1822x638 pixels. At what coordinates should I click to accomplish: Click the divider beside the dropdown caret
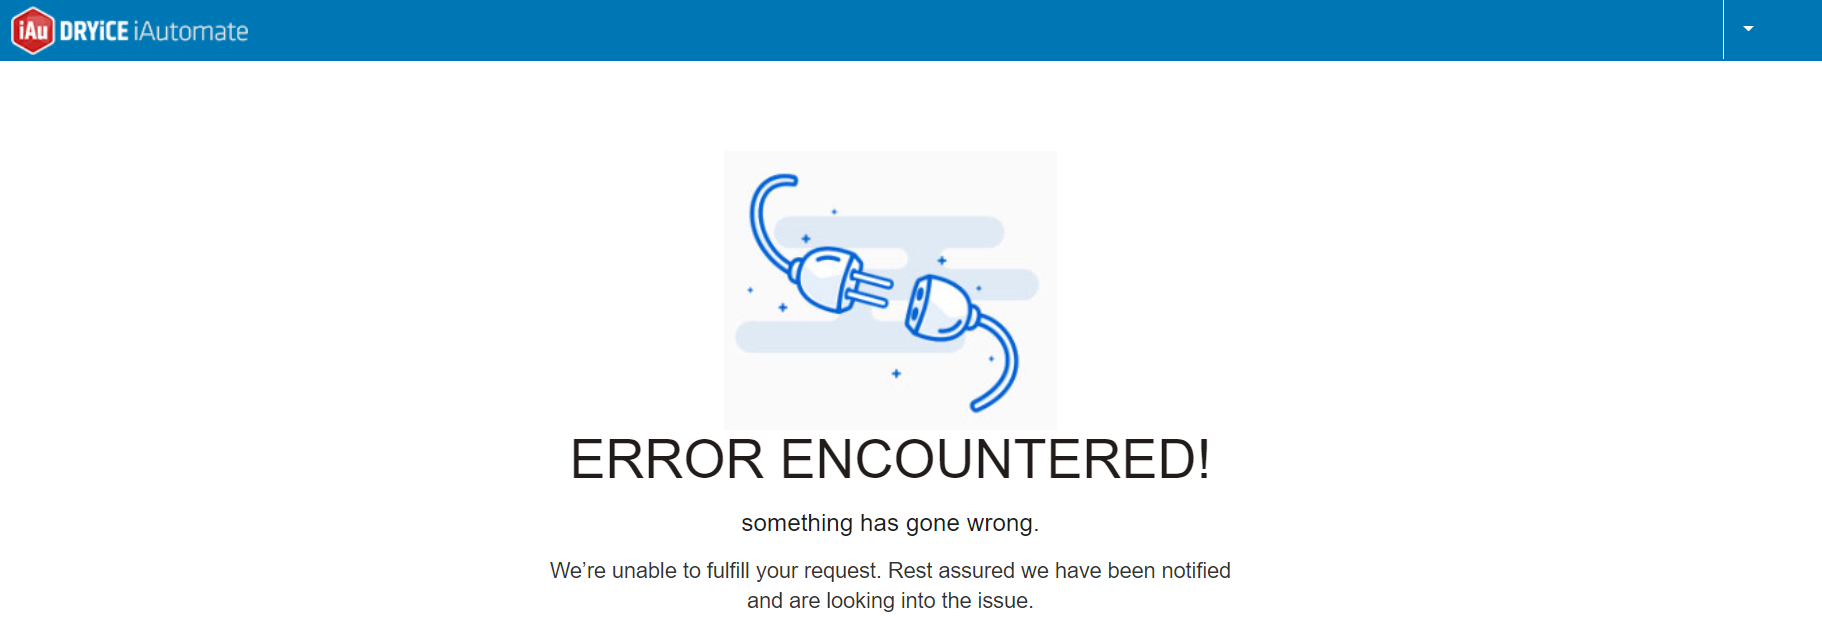(x=1723, y=30)
